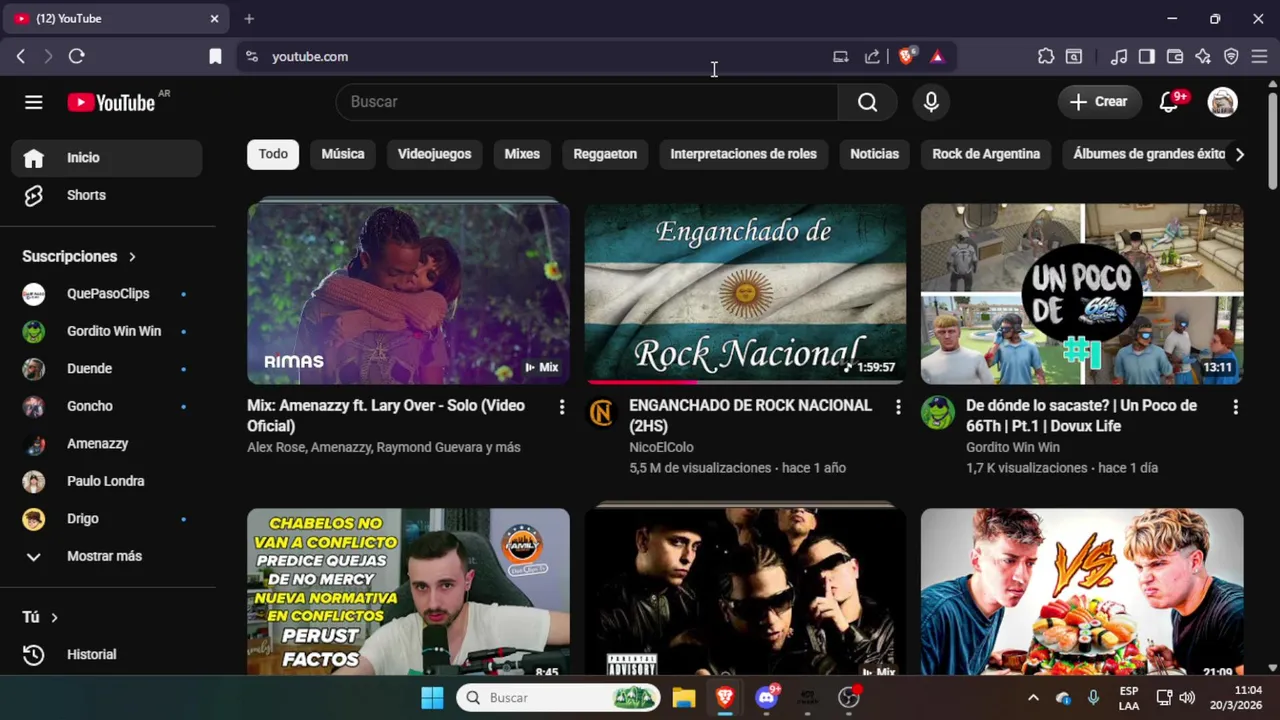Open the Chabelos no van a conflicto thumbnail
Viewport: 1280px width, 720px height.
coord(408,592)
